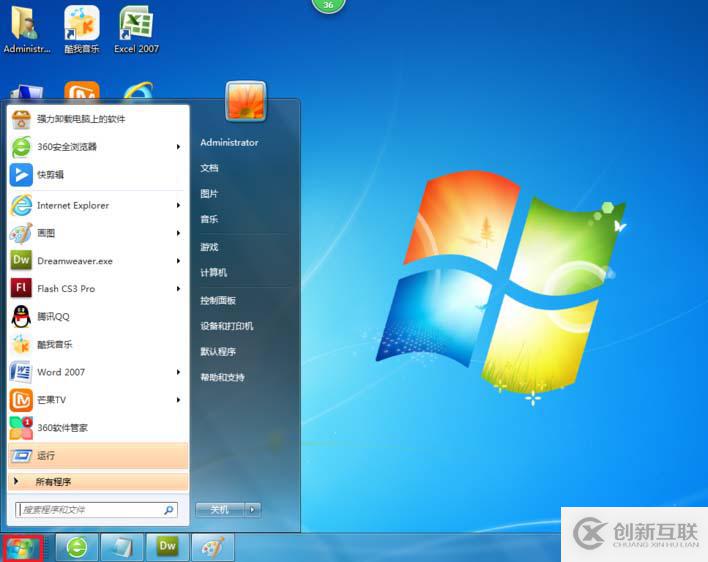
Task: Open 酷我音乐 in the Start menu list
Action: coord(98,344)
